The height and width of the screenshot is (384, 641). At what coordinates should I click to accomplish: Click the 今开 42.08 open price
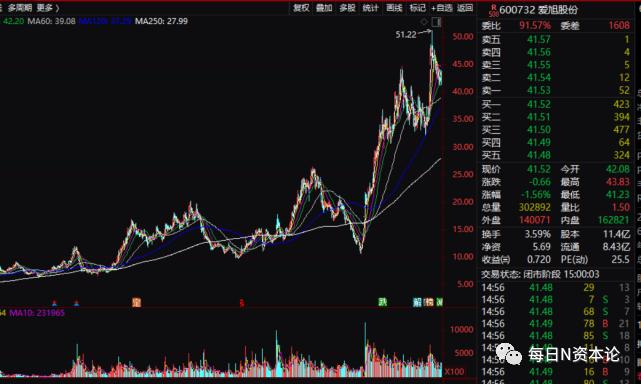pyautogui.click(x=618, y=169)
